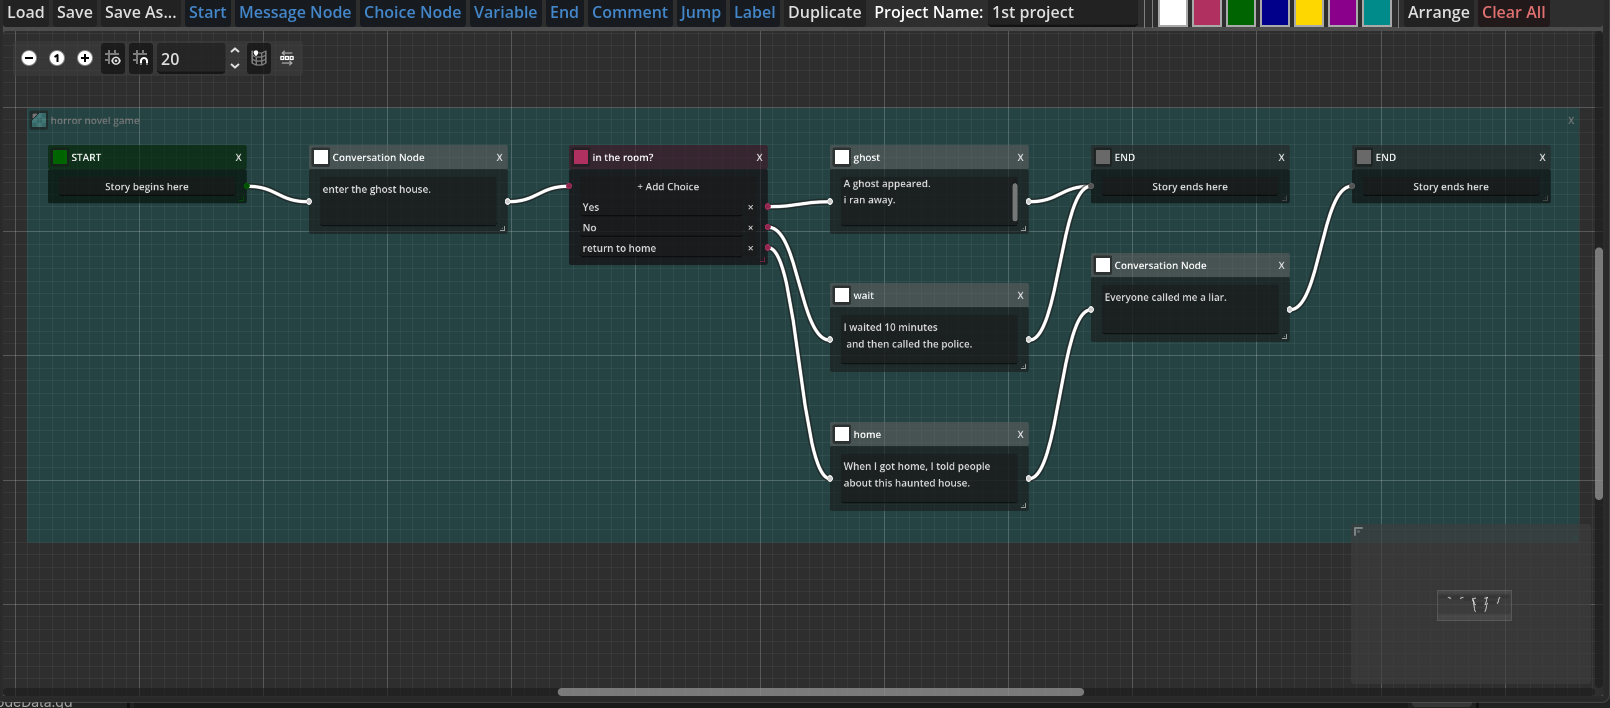This screenshot has width=1610, height=708.
Task: Decrease snap distance with down arrow
Action: coord(234,66)
